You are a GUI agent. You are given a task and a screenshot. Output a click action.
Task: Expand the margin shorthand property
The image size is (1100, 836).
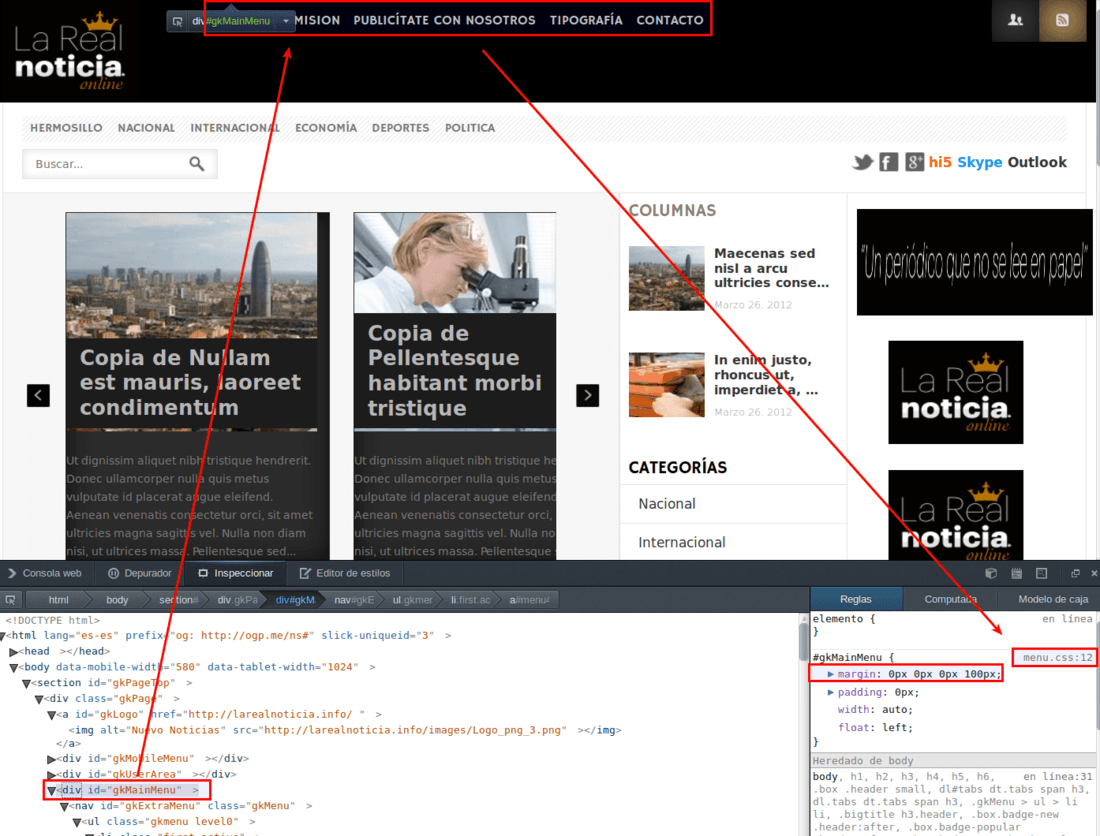coord(831,674)
